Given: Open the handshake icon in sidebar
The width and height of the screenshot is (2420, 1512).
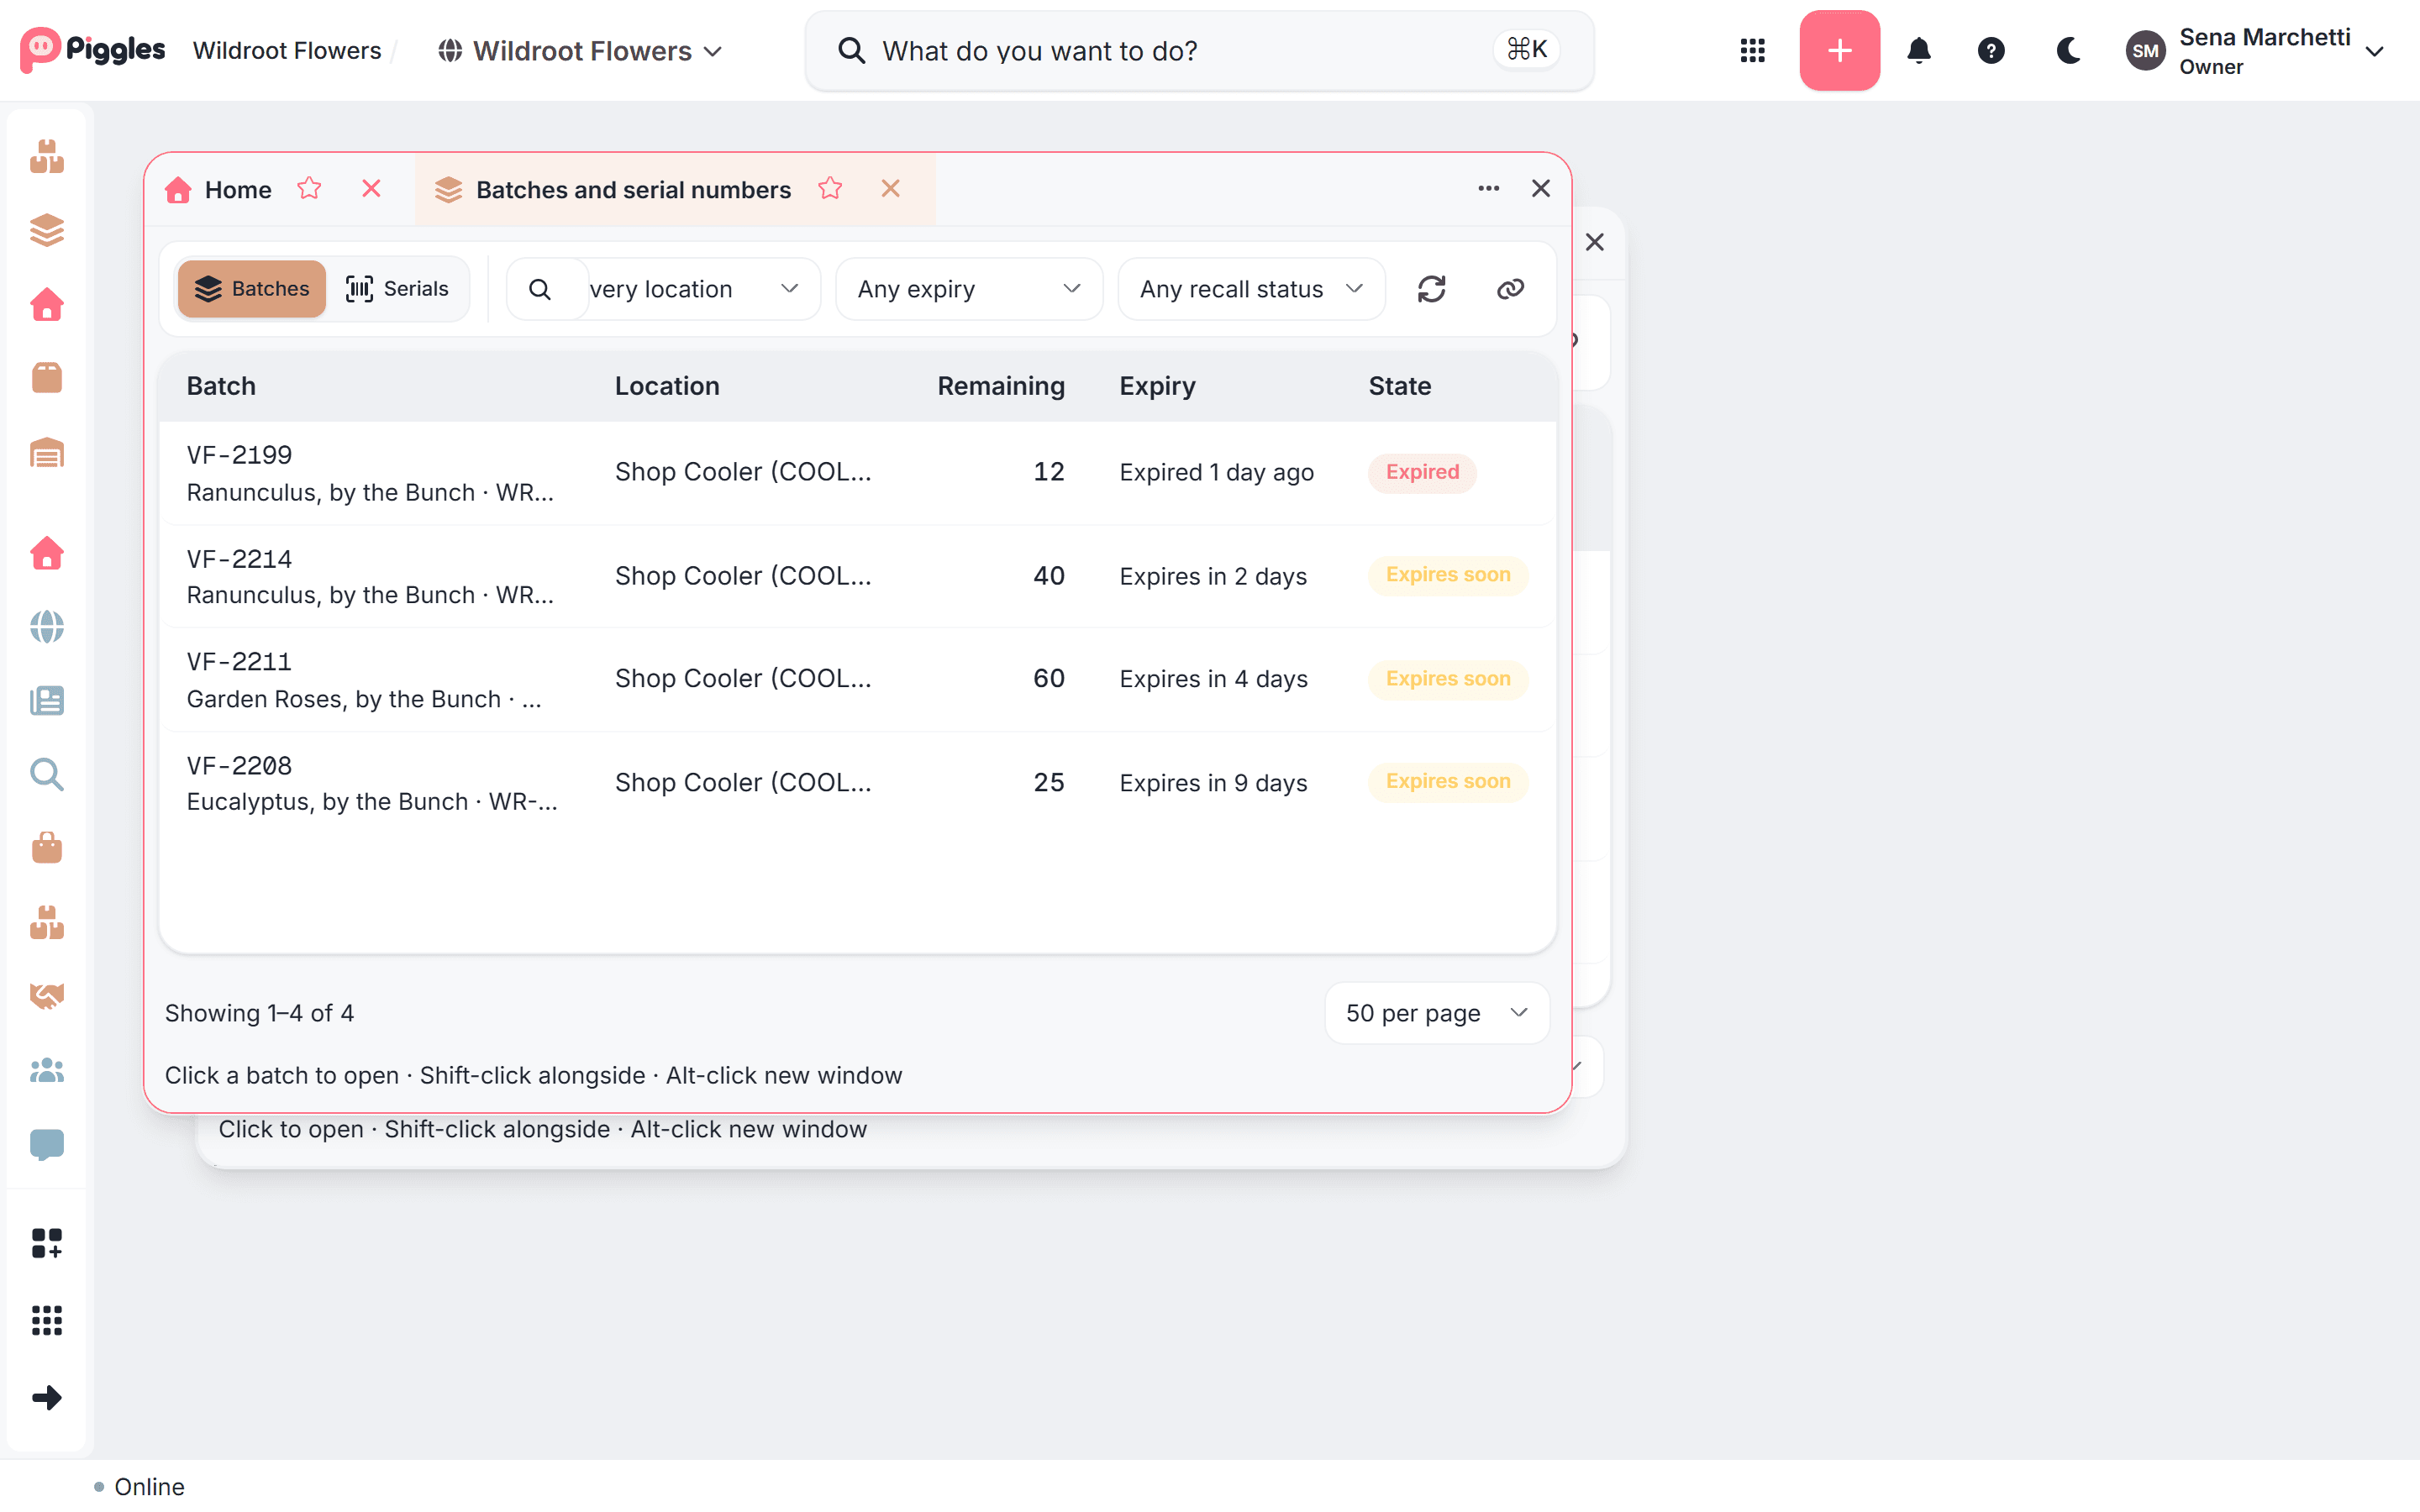Looking at the screenshot, I should coord(47,996).
